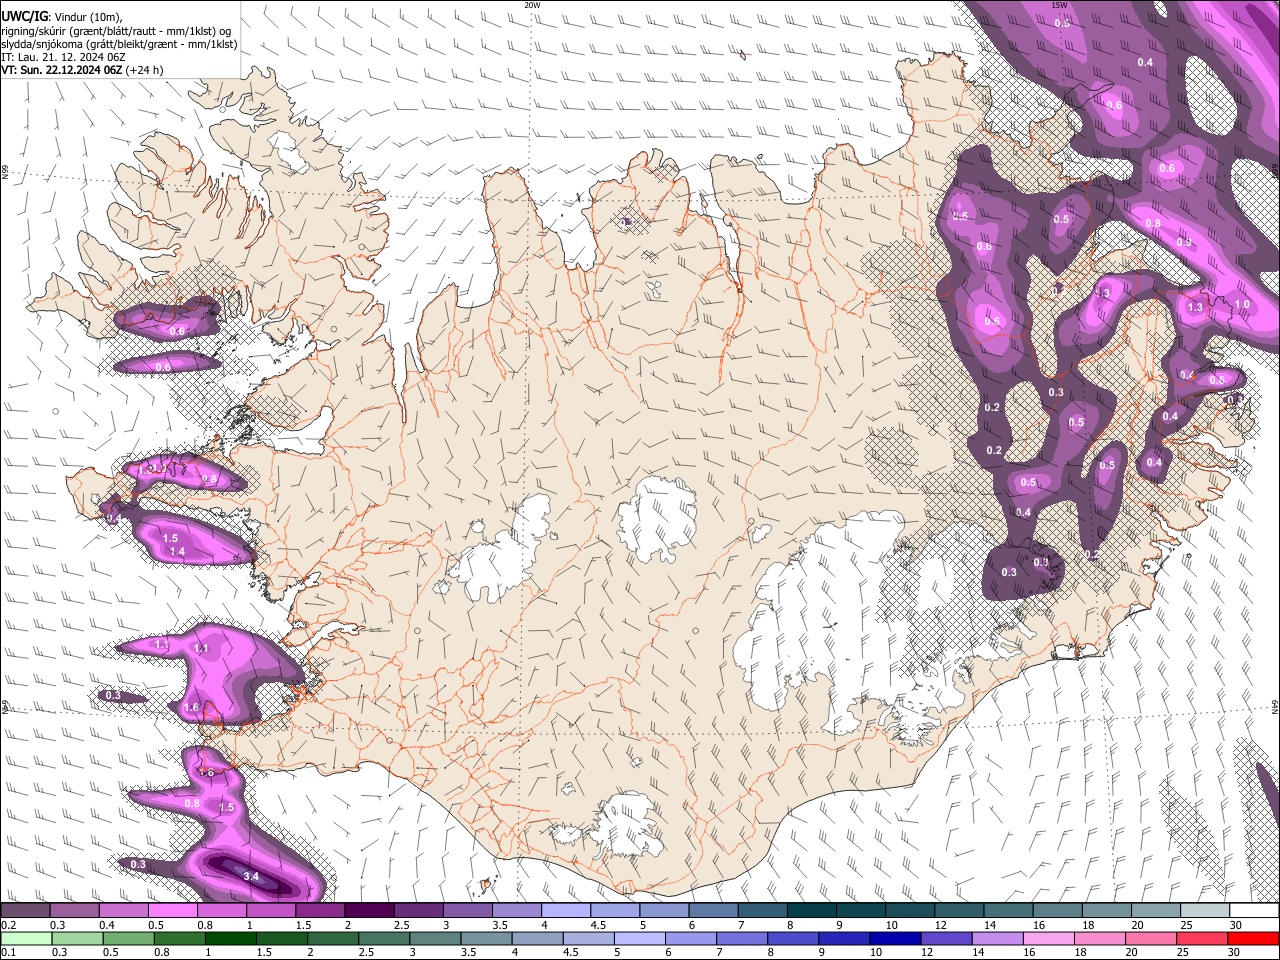Select pale green lower swatch between 0.1 and 0.3
This screenshot has width=1280, height=960.
click(25, 938)
